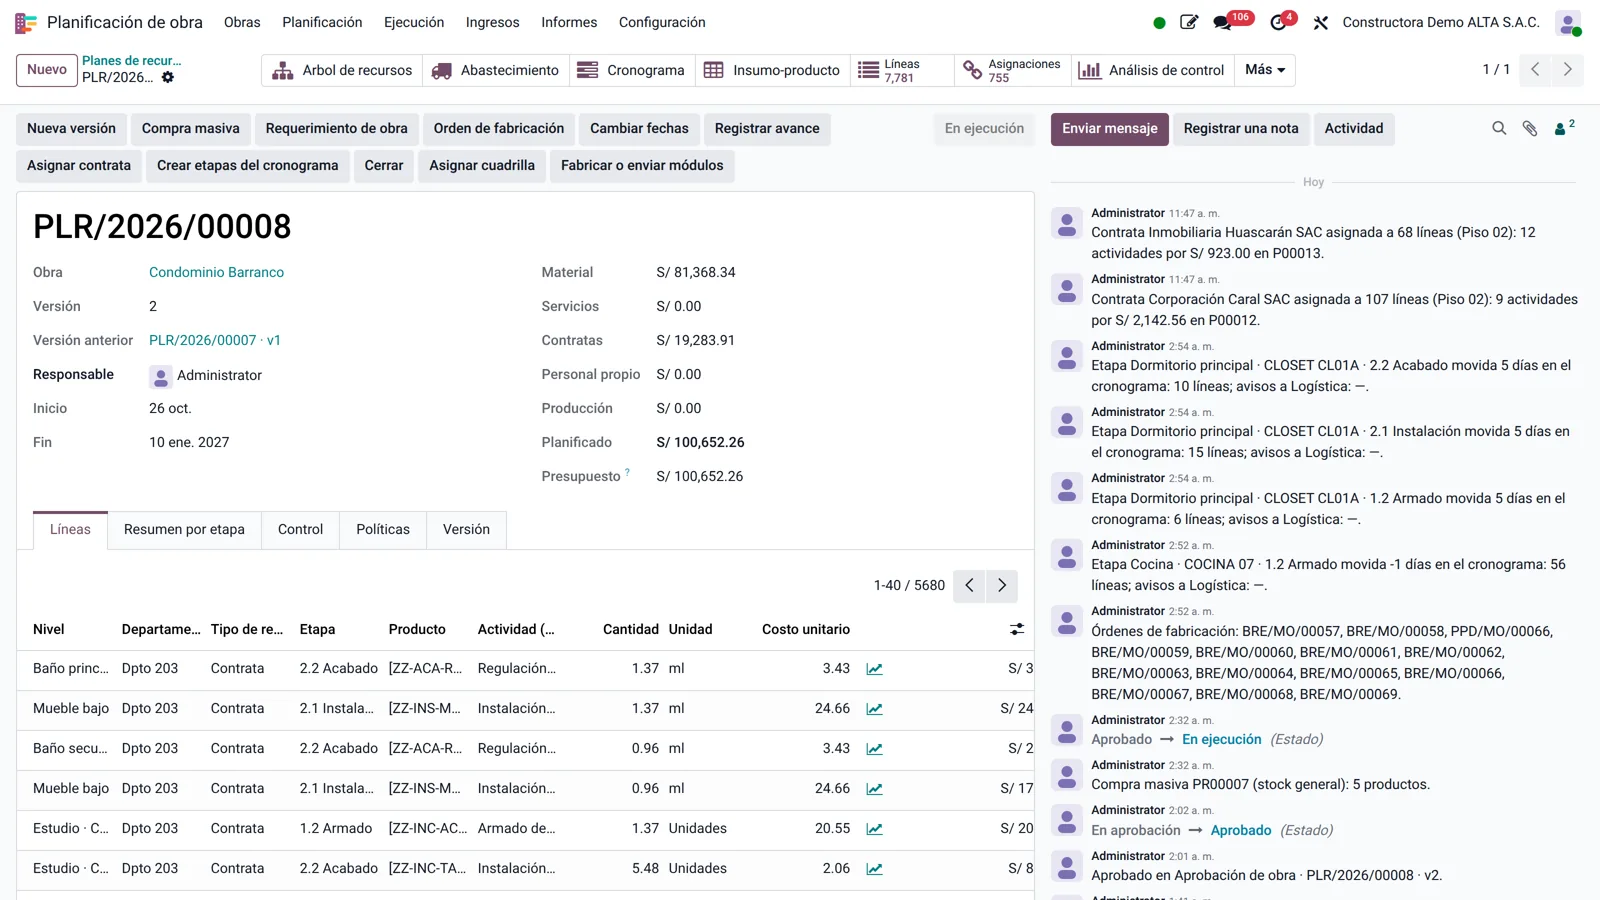
Task: Click the crossed tools debug icon
Action: coord(1321,23)
